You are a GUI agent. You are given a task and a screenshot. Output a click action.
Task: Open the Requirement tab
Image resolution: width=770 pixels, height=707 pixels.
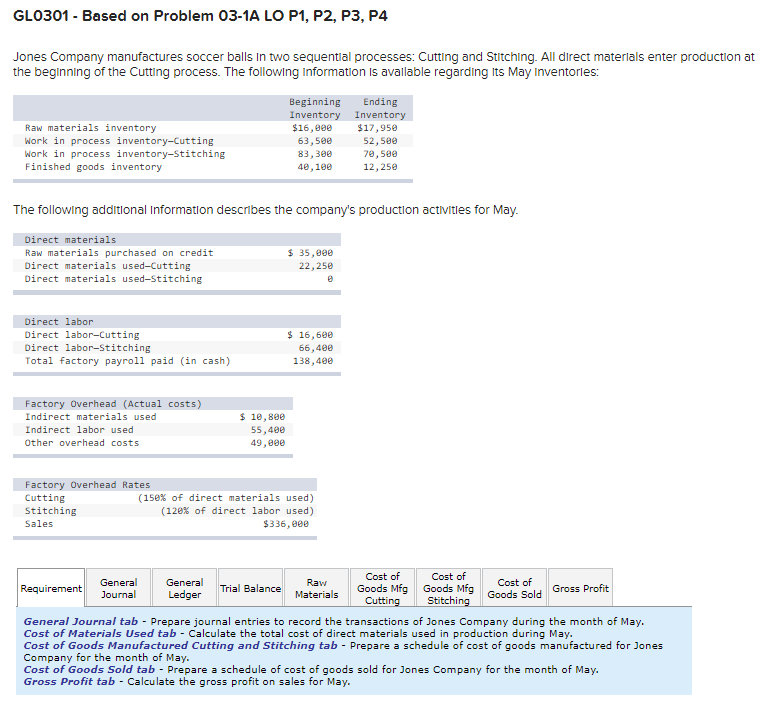(x=51, y=588)
